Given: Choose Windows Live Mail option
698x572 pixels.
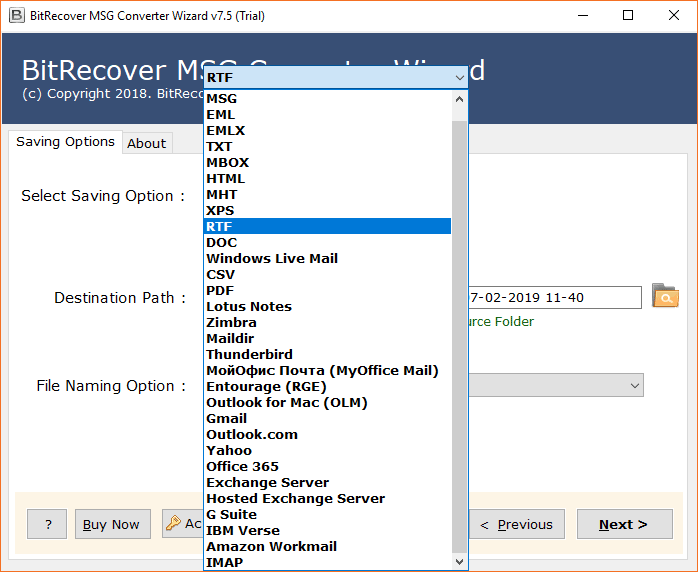Looking at the screenshot, I should (x=327, y=259).
